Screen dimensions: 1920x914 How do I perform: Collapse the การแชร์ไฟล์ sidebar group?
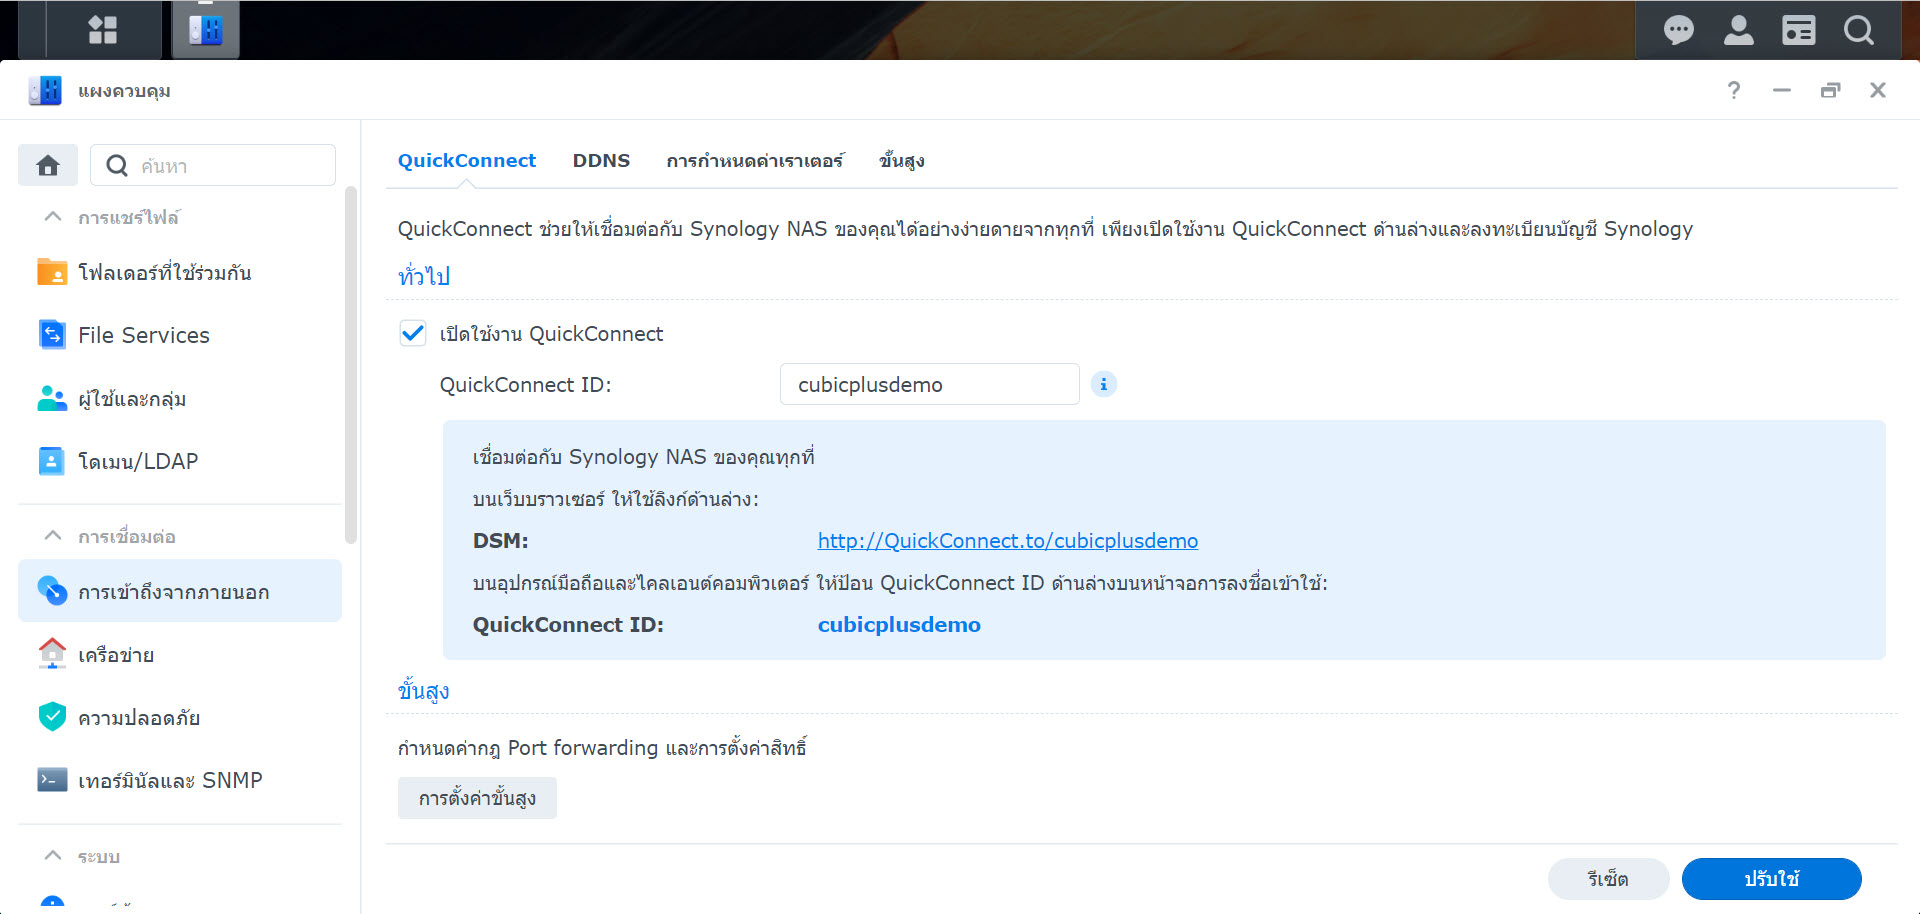point(53,216)
